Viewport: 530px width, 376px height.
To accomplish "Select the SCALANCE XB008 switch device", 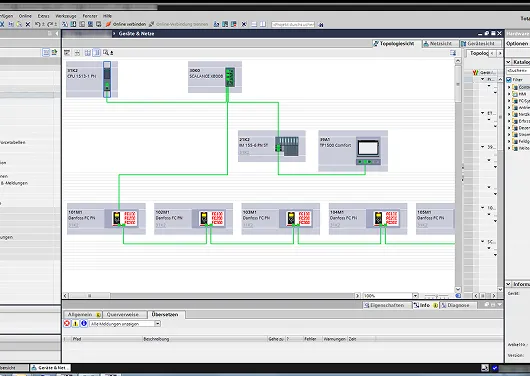I will 215,77.
